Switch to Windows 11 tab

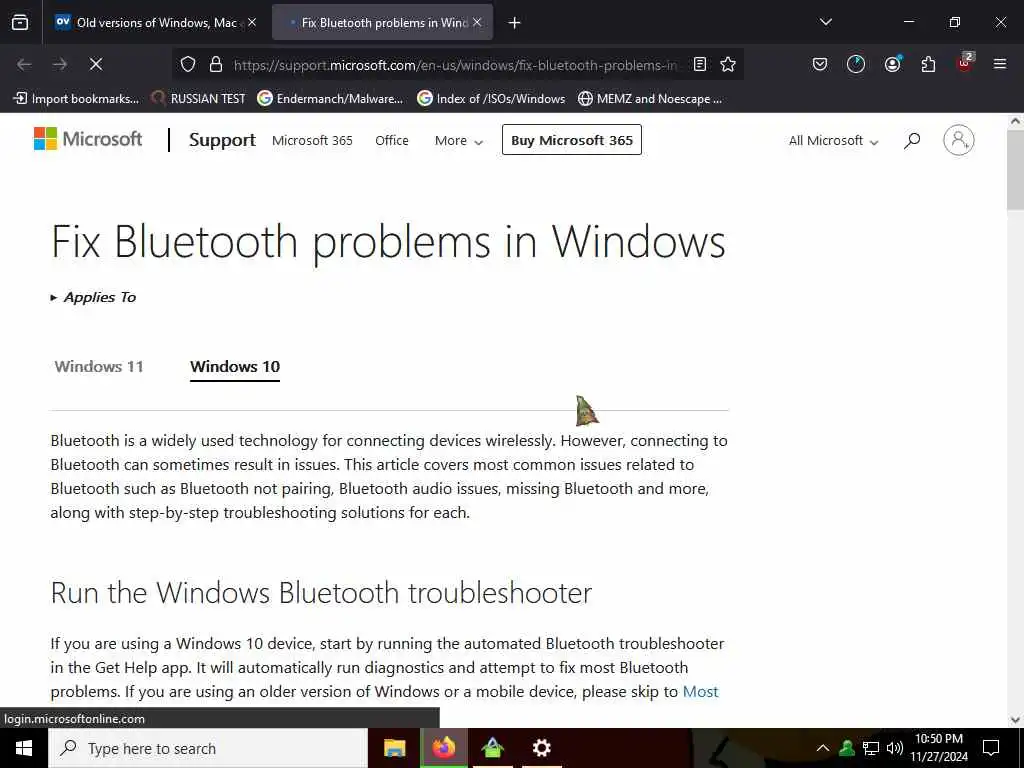pyautogui.click(x=99, y=366)
